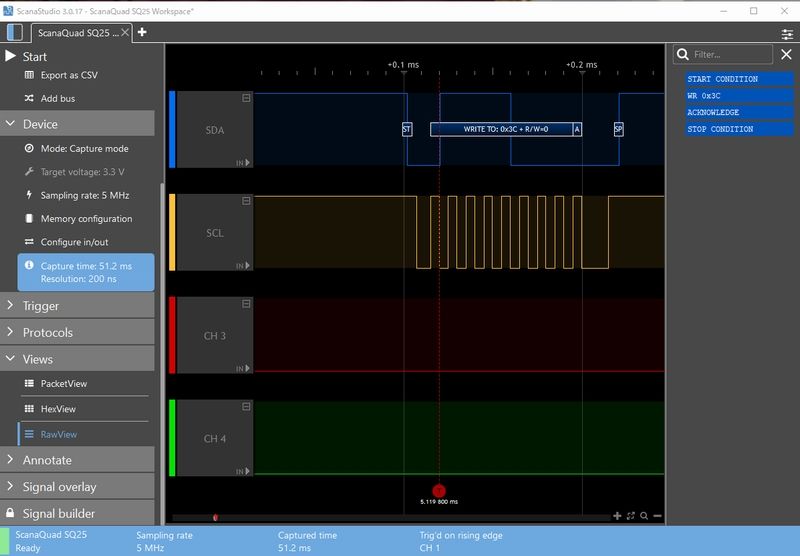Viewport: 800px width, 556px height.
Task: Click Capture time: 51.2 ms info box
Action: point(86,272)
